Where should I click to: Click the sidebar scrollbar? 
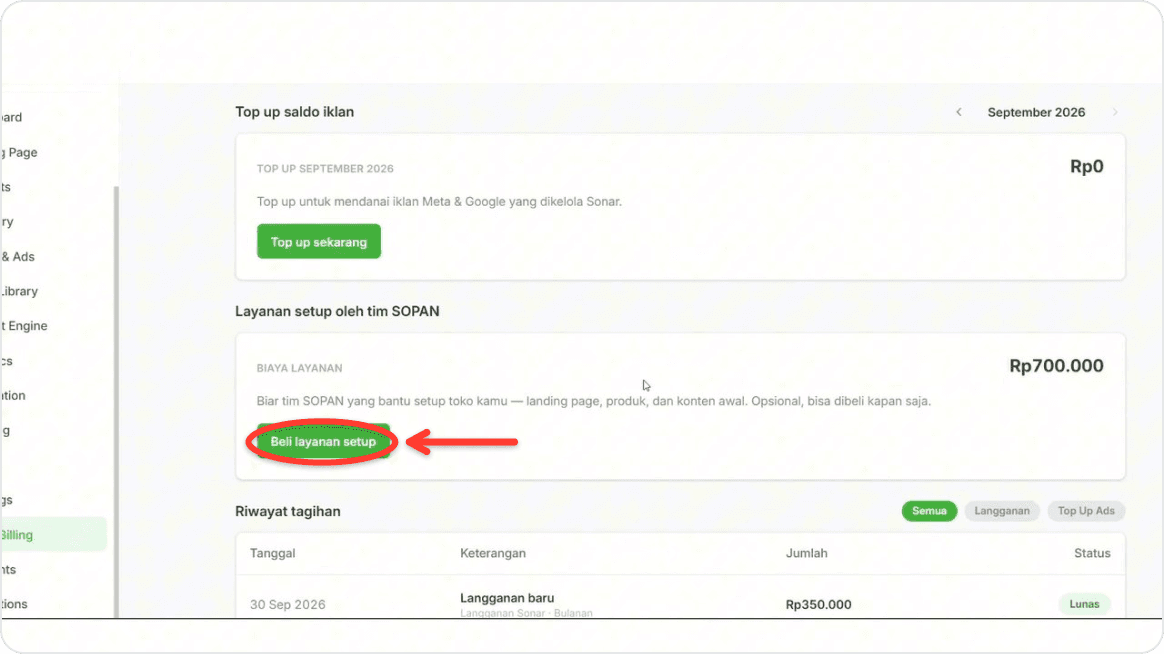(x=116, y=401)
